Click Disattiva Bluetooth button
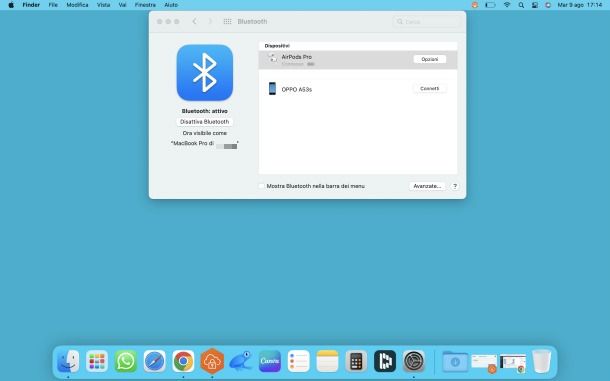The height and width of the screenshot is (381, 610). (205, 122)
